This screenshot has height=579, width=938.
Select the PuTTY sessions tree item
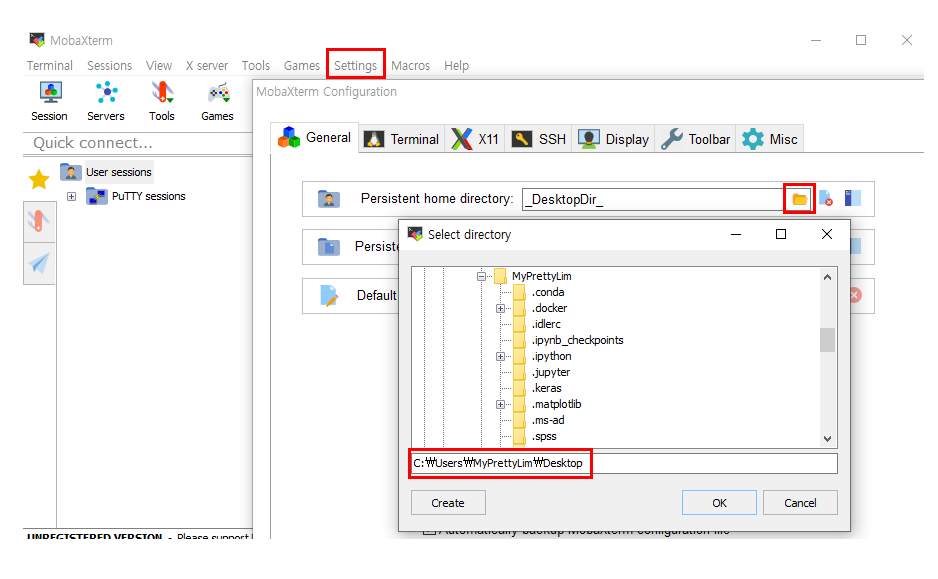[148, 196]
